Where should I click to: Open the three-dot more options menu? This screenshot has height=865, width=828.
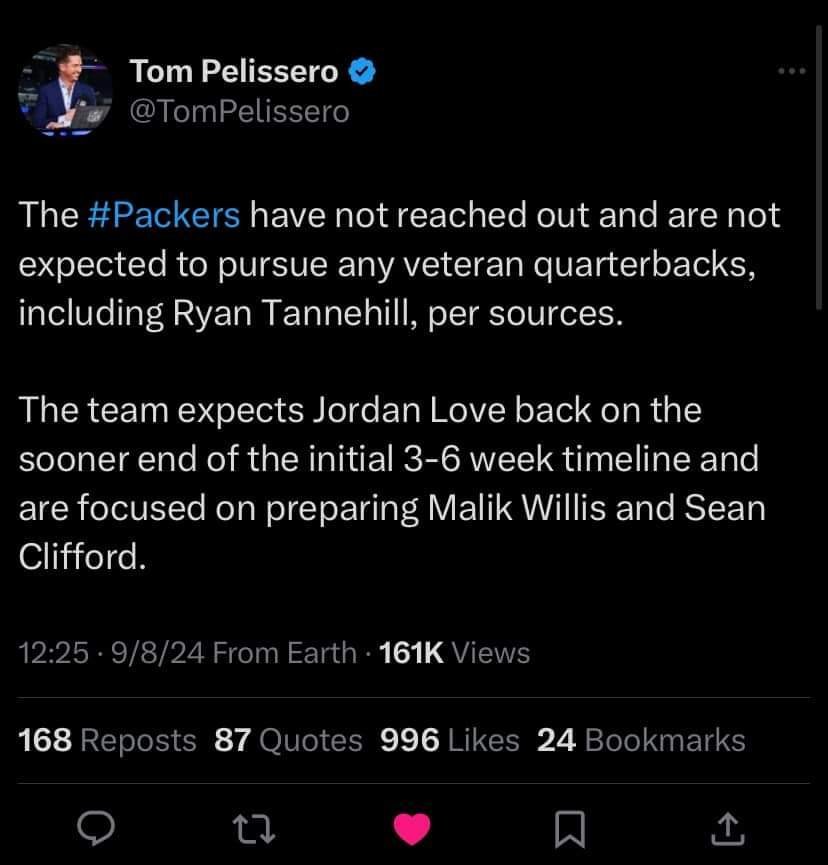pos(790,72)
